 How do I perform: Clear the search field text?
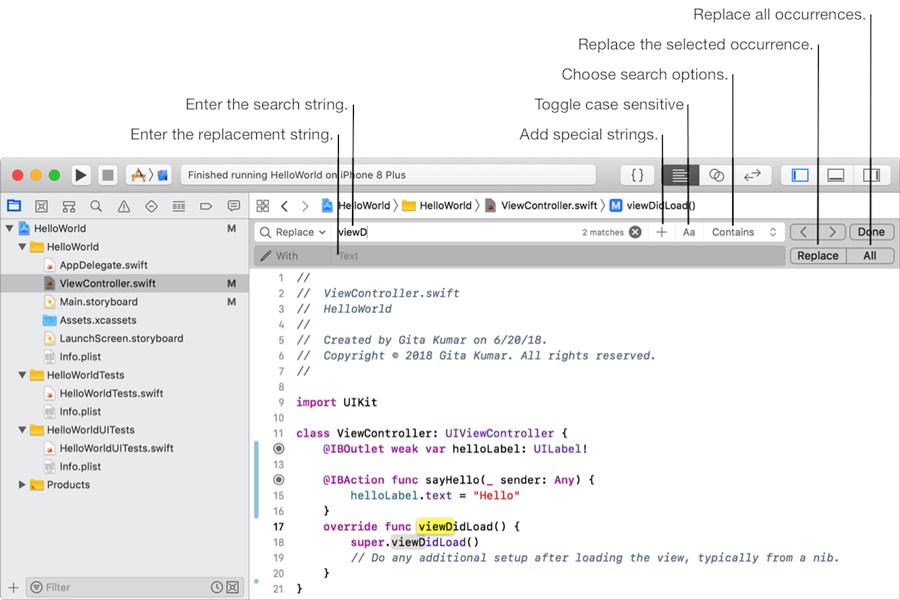point(635,232)
